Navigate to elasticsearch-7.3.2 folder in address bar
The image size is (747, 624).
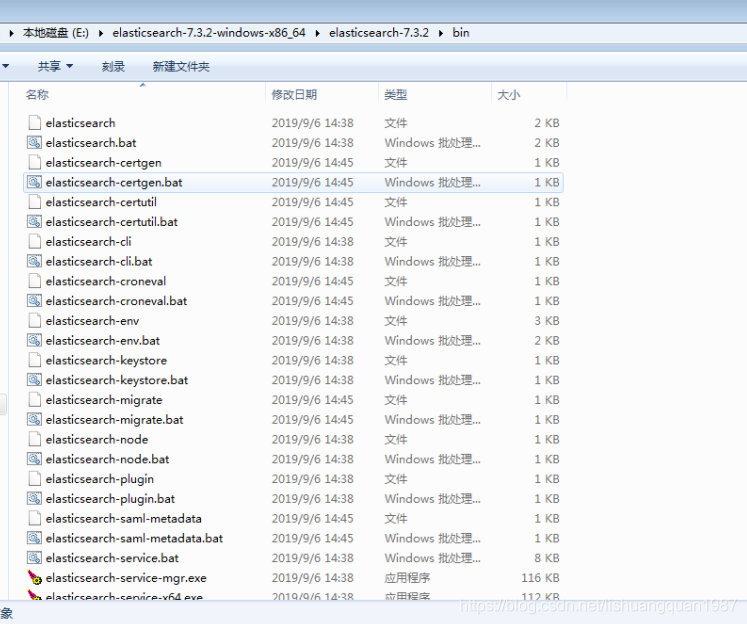[378, 33]
